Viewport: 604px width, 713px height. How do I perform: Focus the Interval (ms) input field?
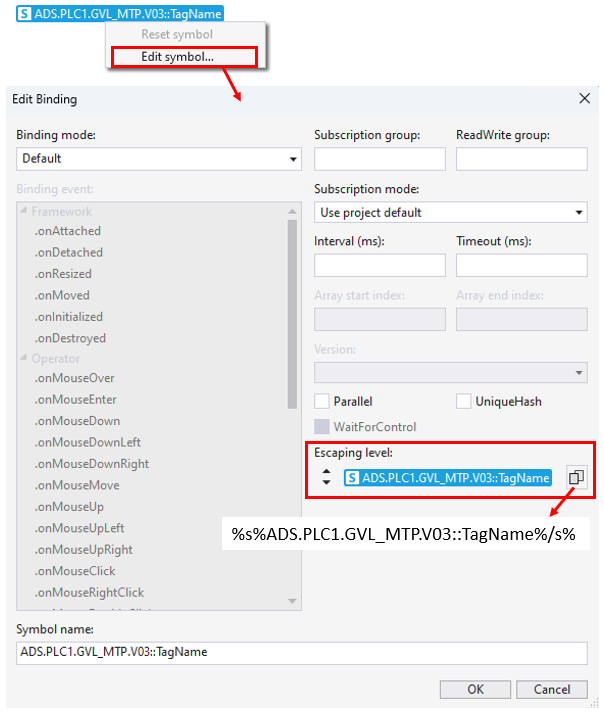(379, 265)
